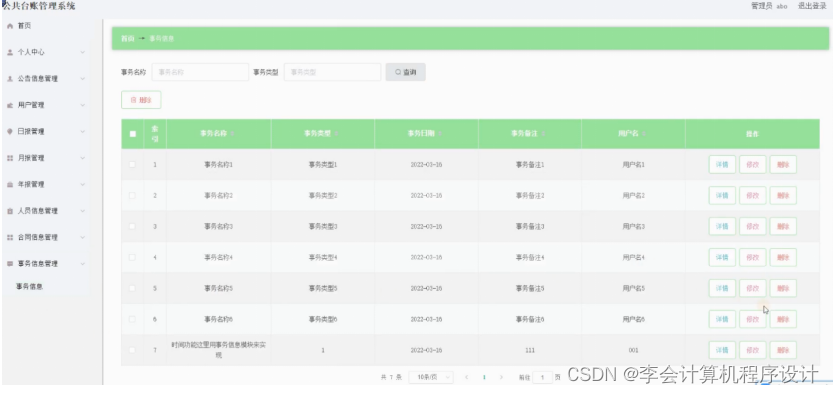Click 修改 for row index 7
Screen dimensions: 834x393
pyautogui.click(x=753, y=350)
